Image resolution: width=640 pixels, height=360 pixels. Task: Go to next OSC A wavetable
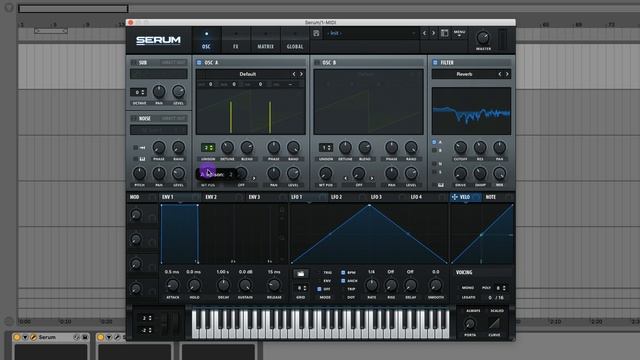302,74
